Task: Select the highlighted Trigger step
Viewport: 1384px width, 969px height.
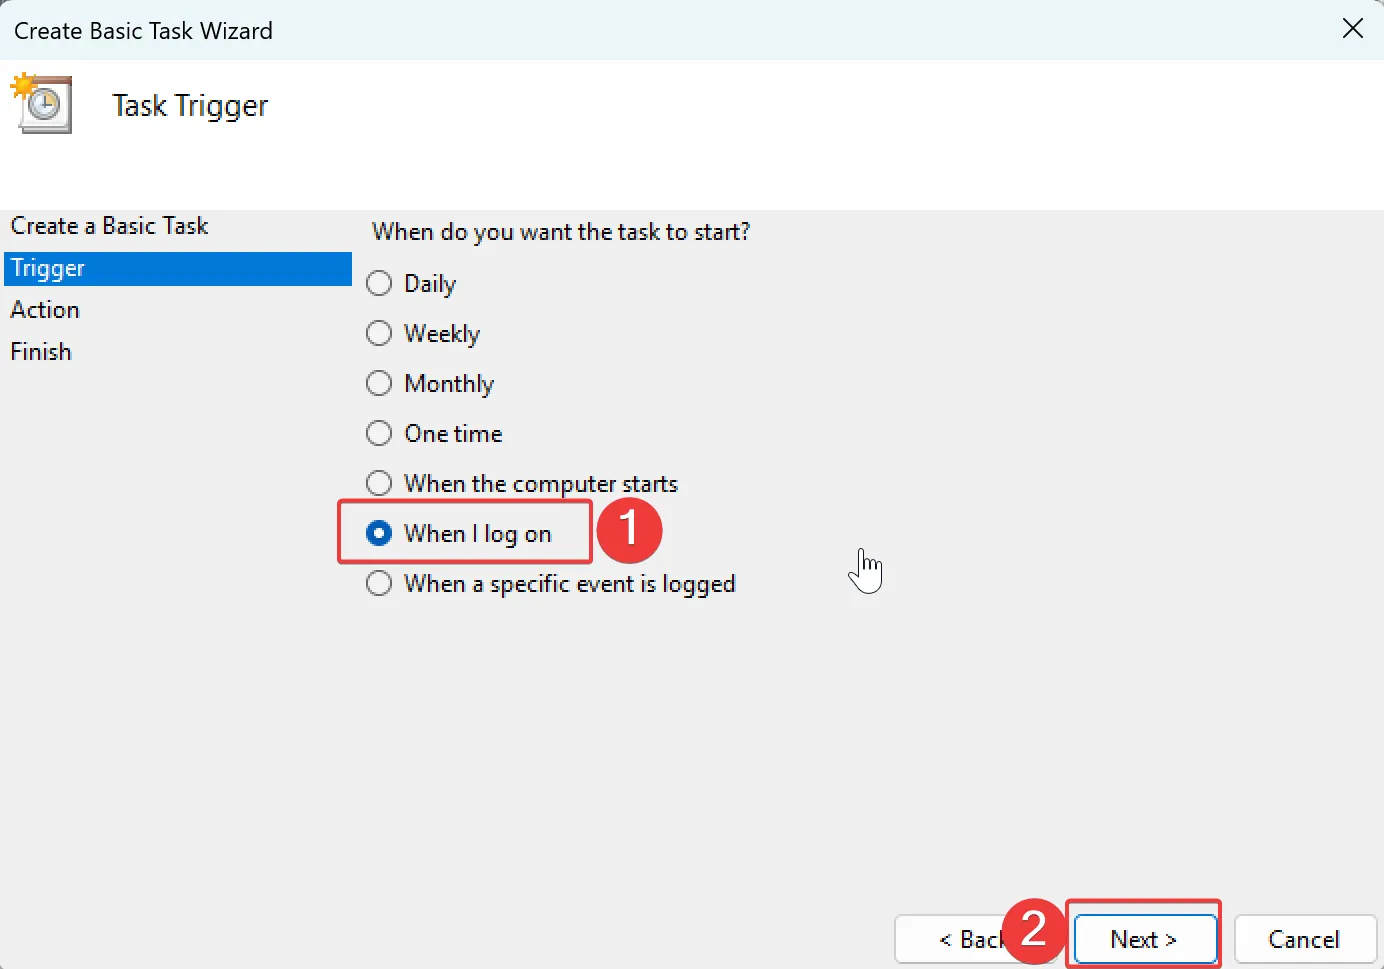Action: point(47,268)
